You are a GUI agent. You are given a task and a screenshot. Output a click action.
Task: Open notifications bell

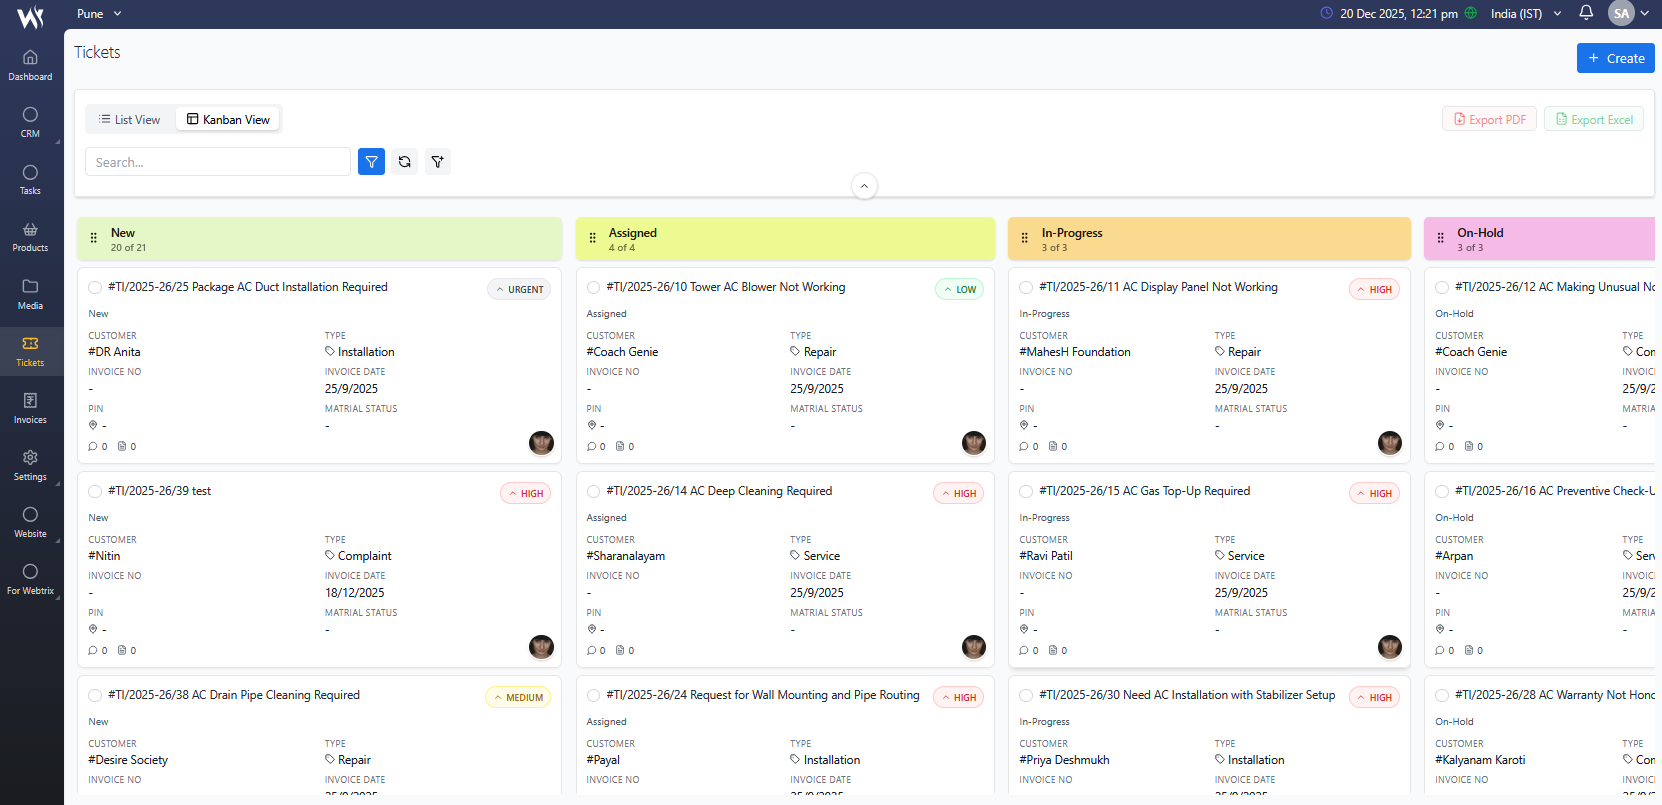point(1586,13)
